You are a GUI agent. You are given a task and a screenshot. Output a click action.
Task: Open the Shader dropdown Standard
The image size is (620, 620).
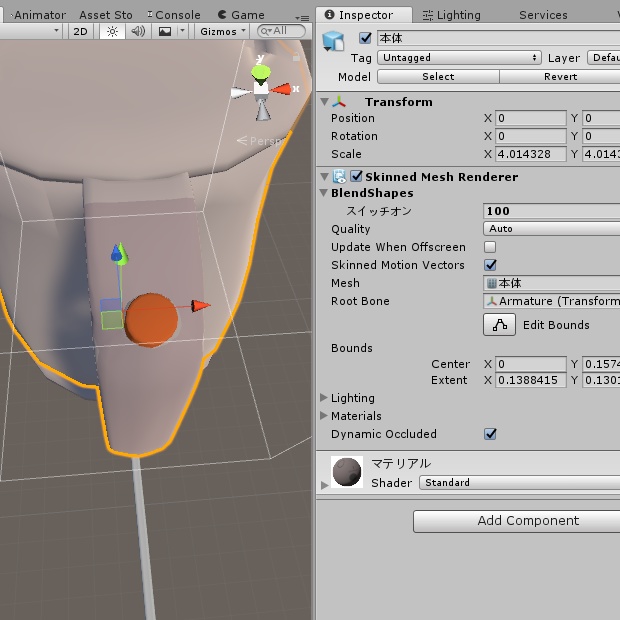coord(519,483)
